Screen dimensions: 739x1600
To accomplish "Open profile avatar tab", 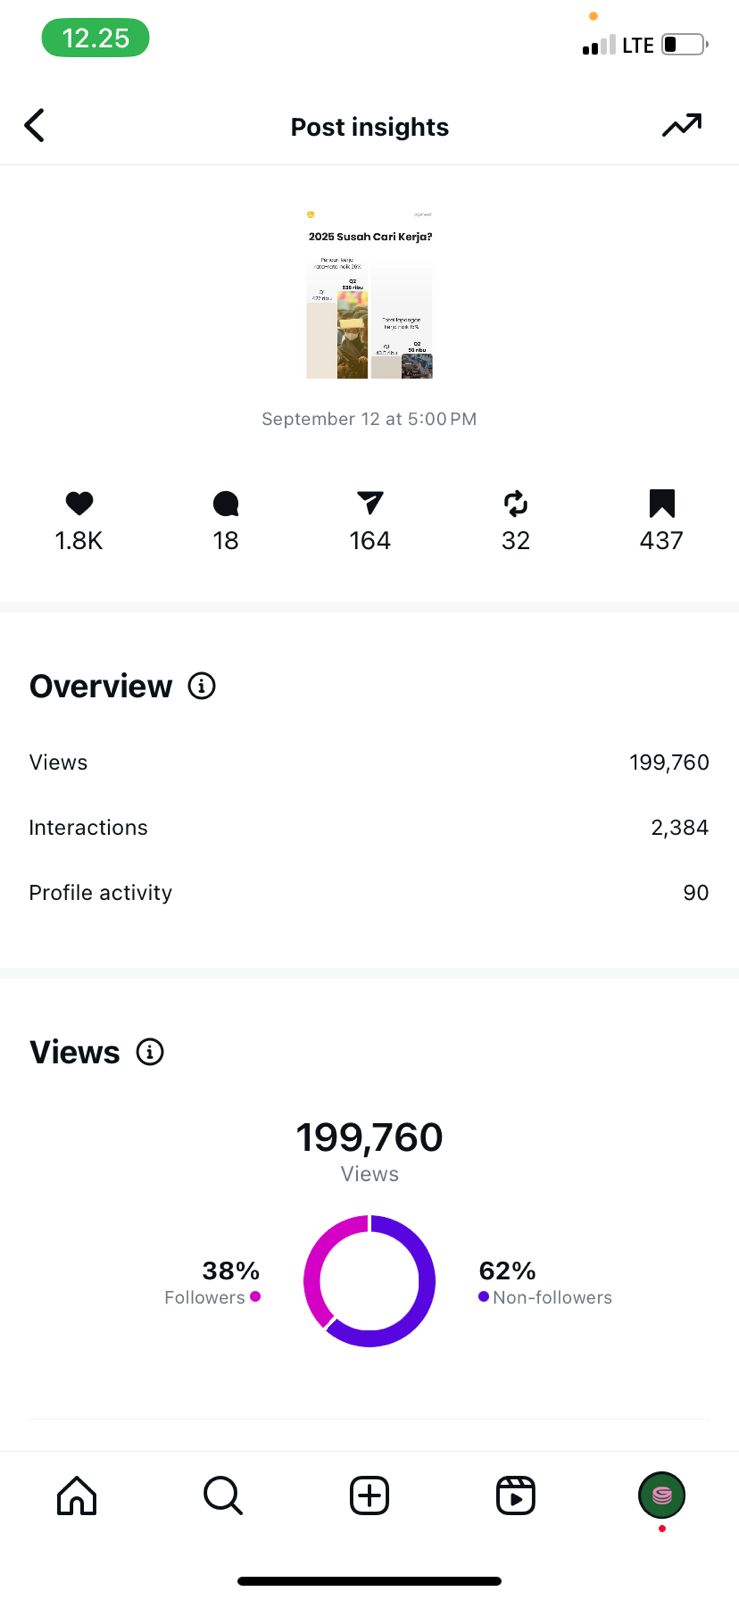I will (x=661, y=1496).
